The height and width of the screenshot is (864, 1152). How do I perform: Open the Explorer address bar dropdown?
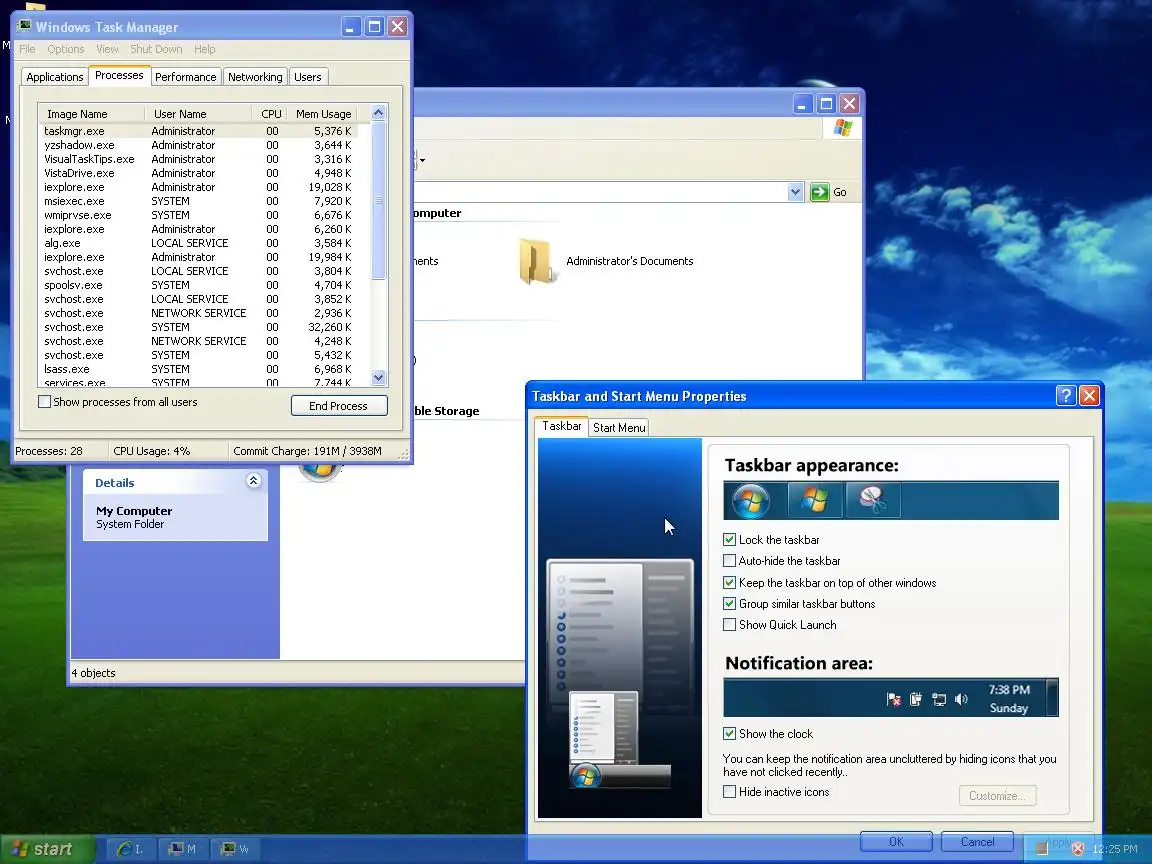(x=795, y=192)
